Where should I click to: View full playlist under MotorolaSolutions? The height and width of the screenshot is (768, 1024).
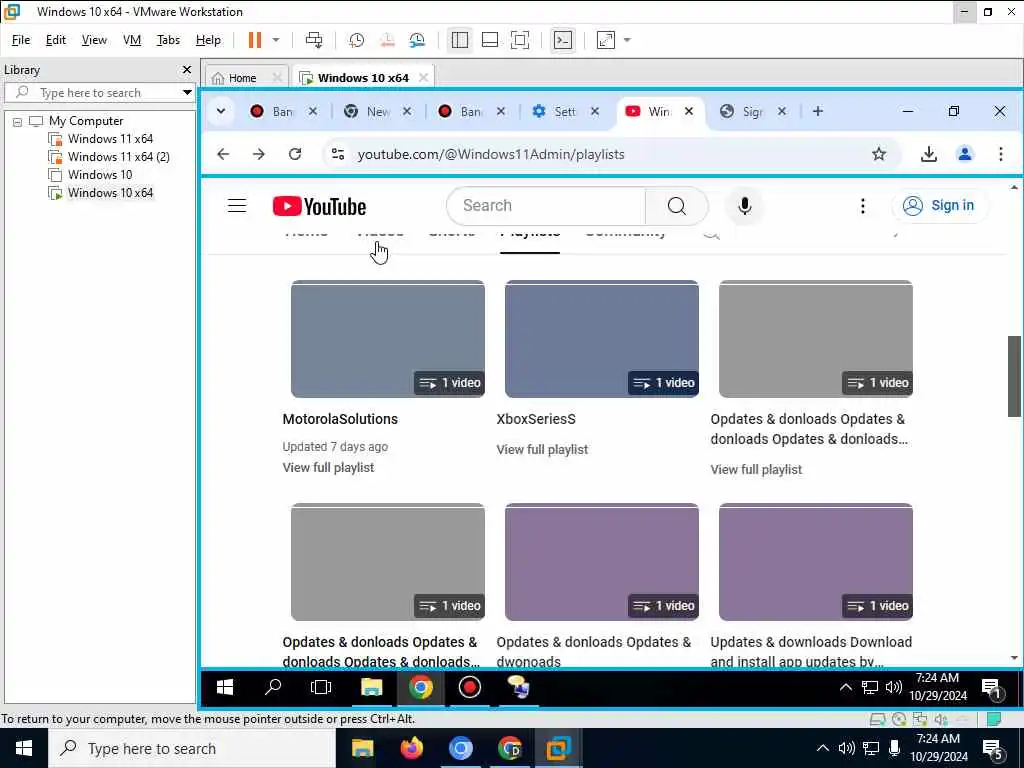pyautogui.click(x=328, y=468)
